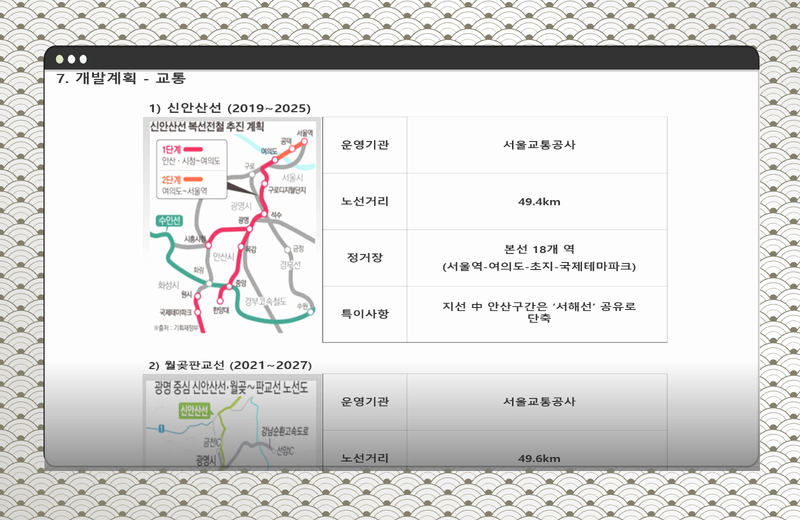Click the green 신안산선 tag on the second map
The image size is (800, 520).
(194, 411)
